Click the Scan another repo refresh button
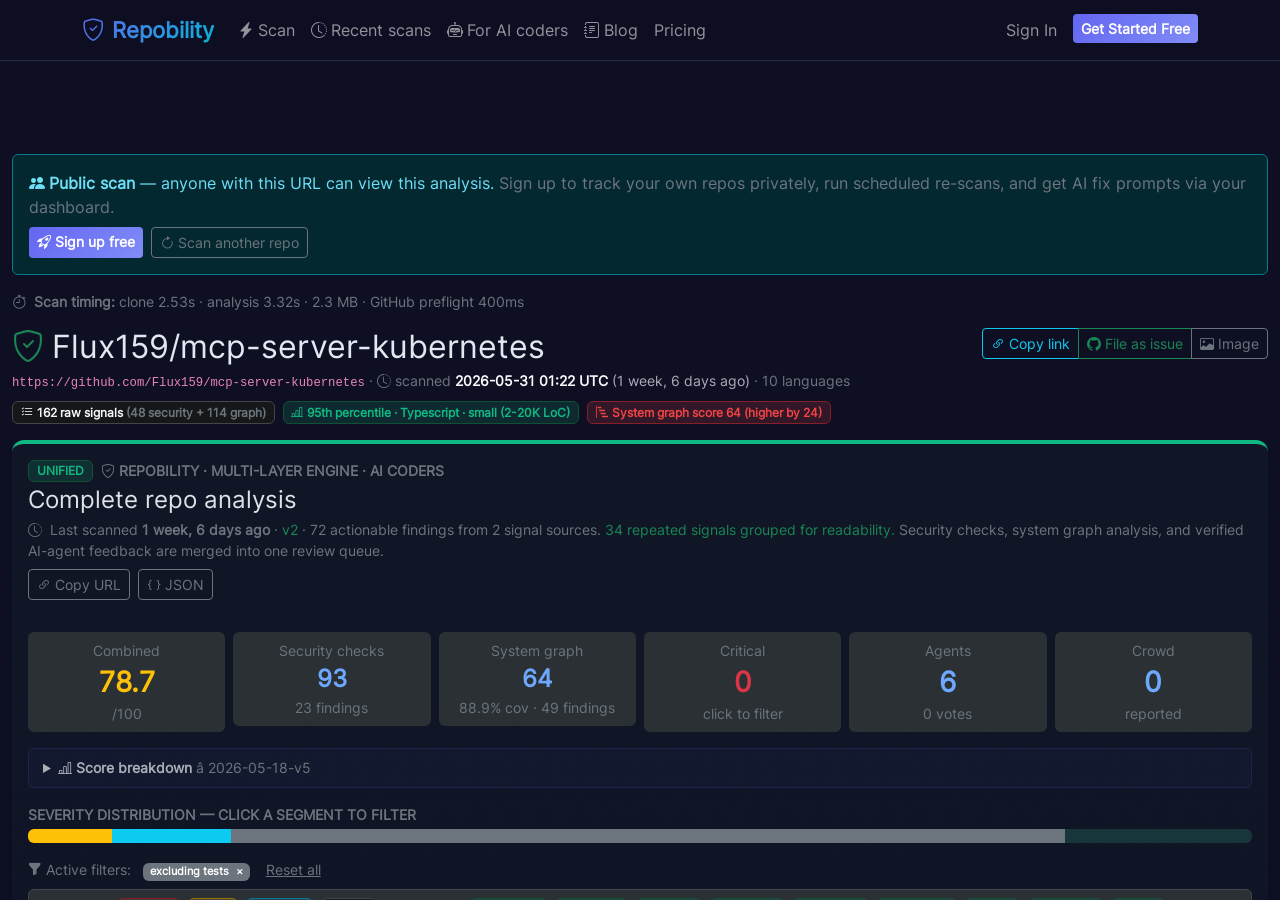The width and height of the screenshot is (1280, 900). [229, 242]
